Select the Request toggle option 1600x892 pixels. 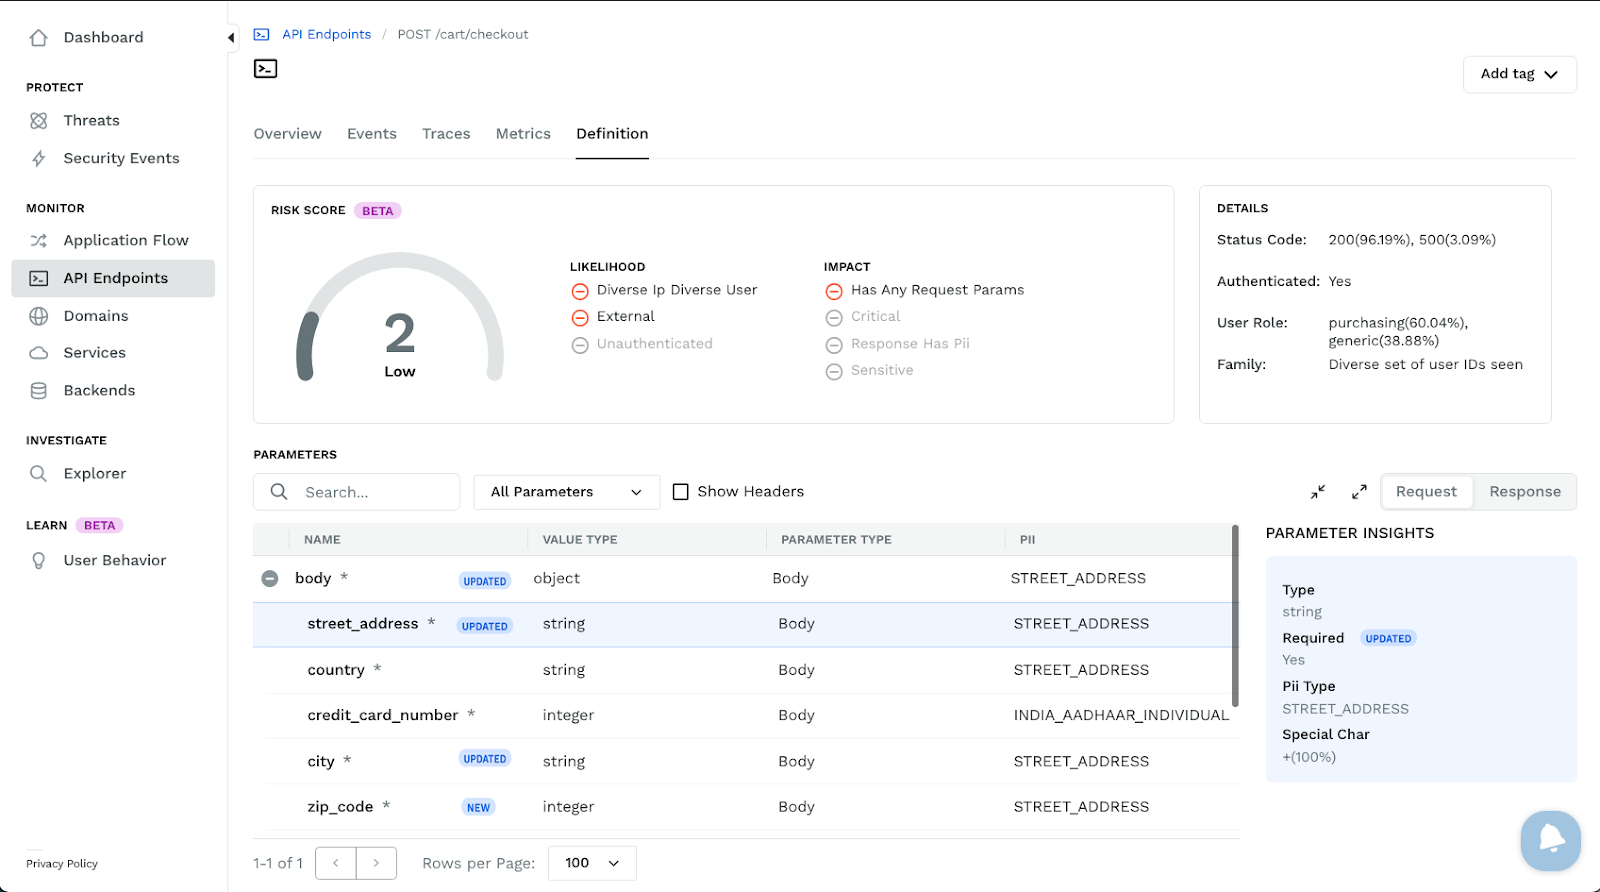[x=1426, y=492]
